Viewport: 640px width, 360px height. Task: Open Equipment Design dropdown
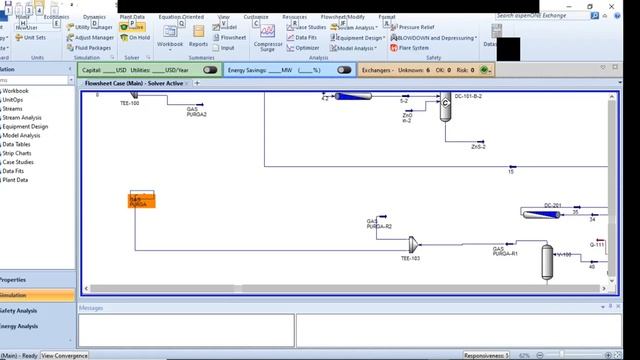pyautogui.click(x=358, y=38)
